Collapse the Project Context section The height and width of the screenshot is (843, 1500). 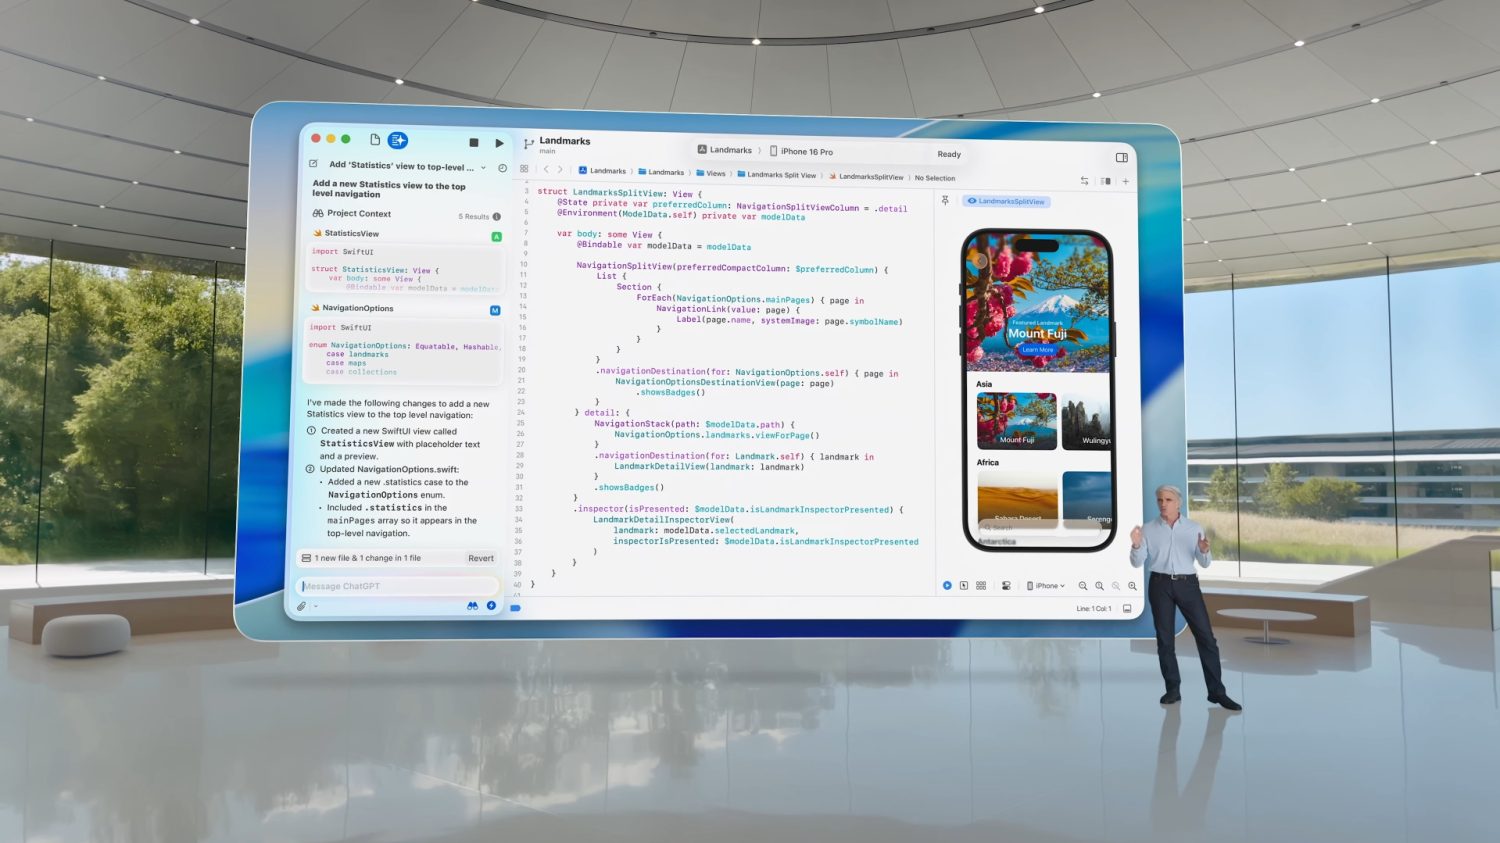pyautogui.click(x=358, y=213)
